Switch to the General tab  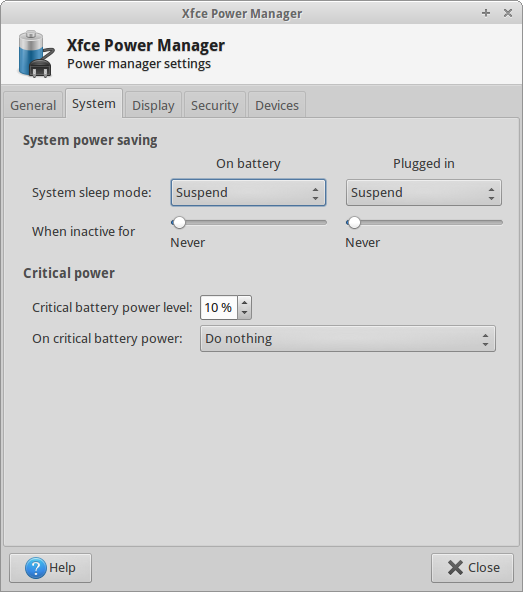coord(33,105)
